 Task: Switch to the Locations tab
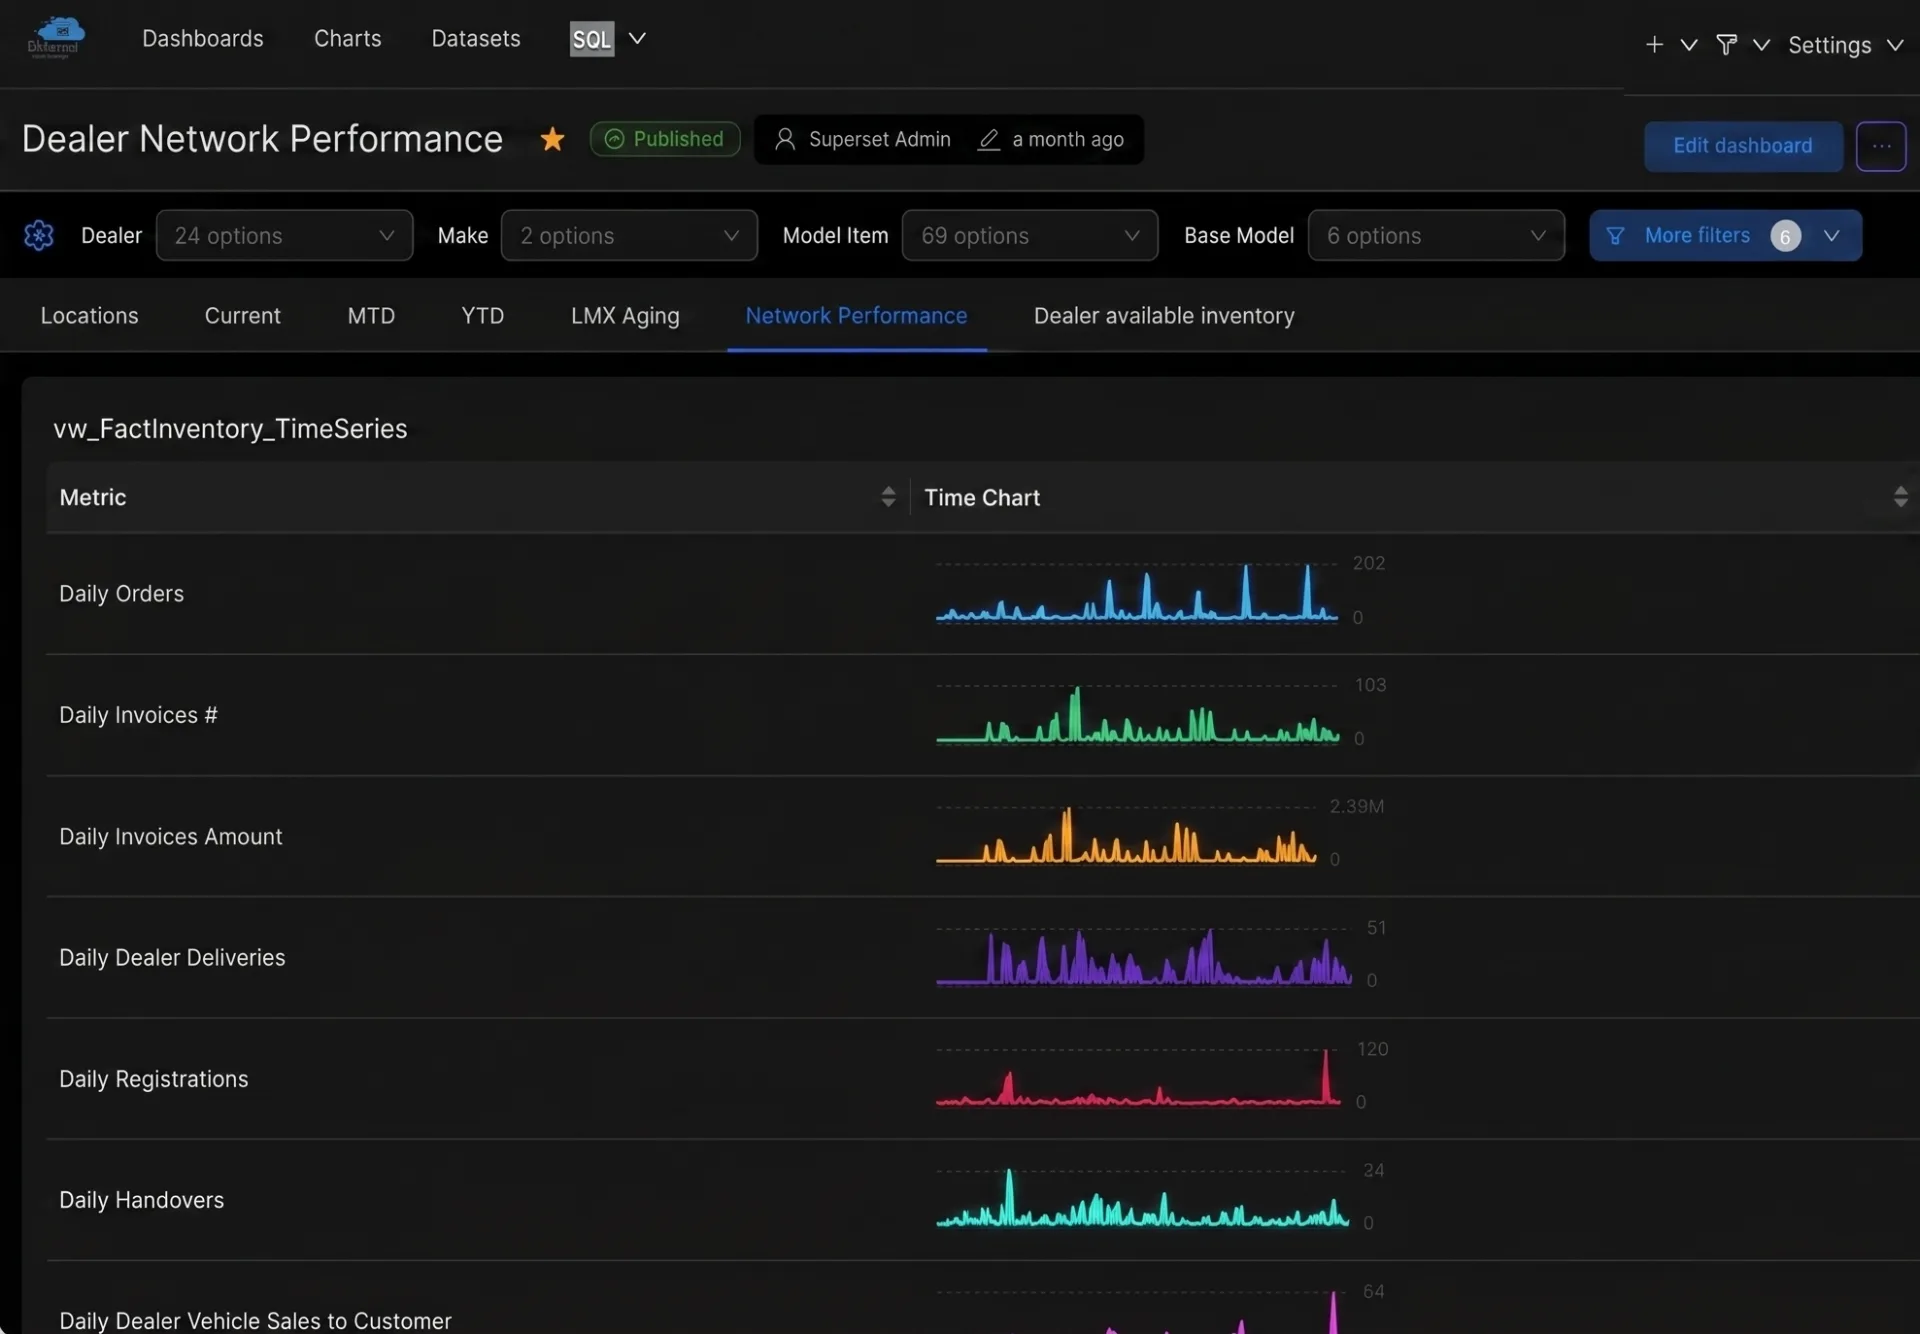[x=89, y=315]
